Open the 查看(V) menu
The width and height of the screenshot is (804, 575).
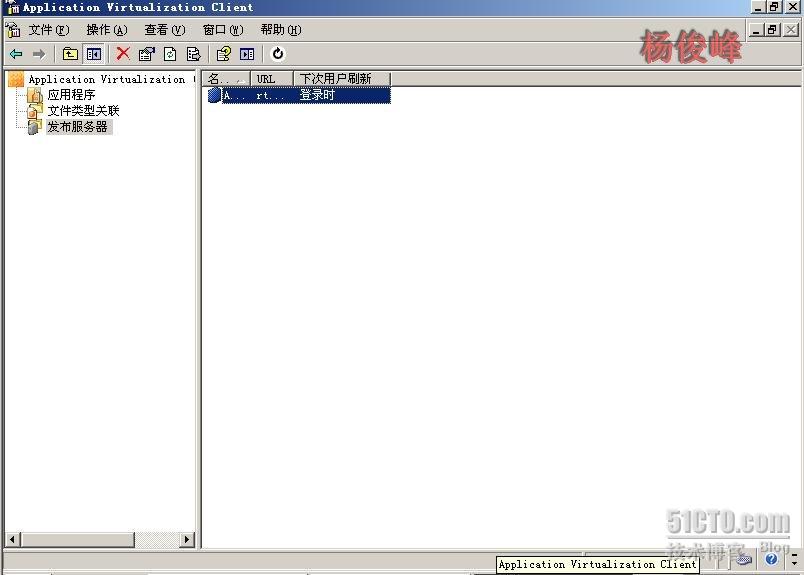point(165,30)
